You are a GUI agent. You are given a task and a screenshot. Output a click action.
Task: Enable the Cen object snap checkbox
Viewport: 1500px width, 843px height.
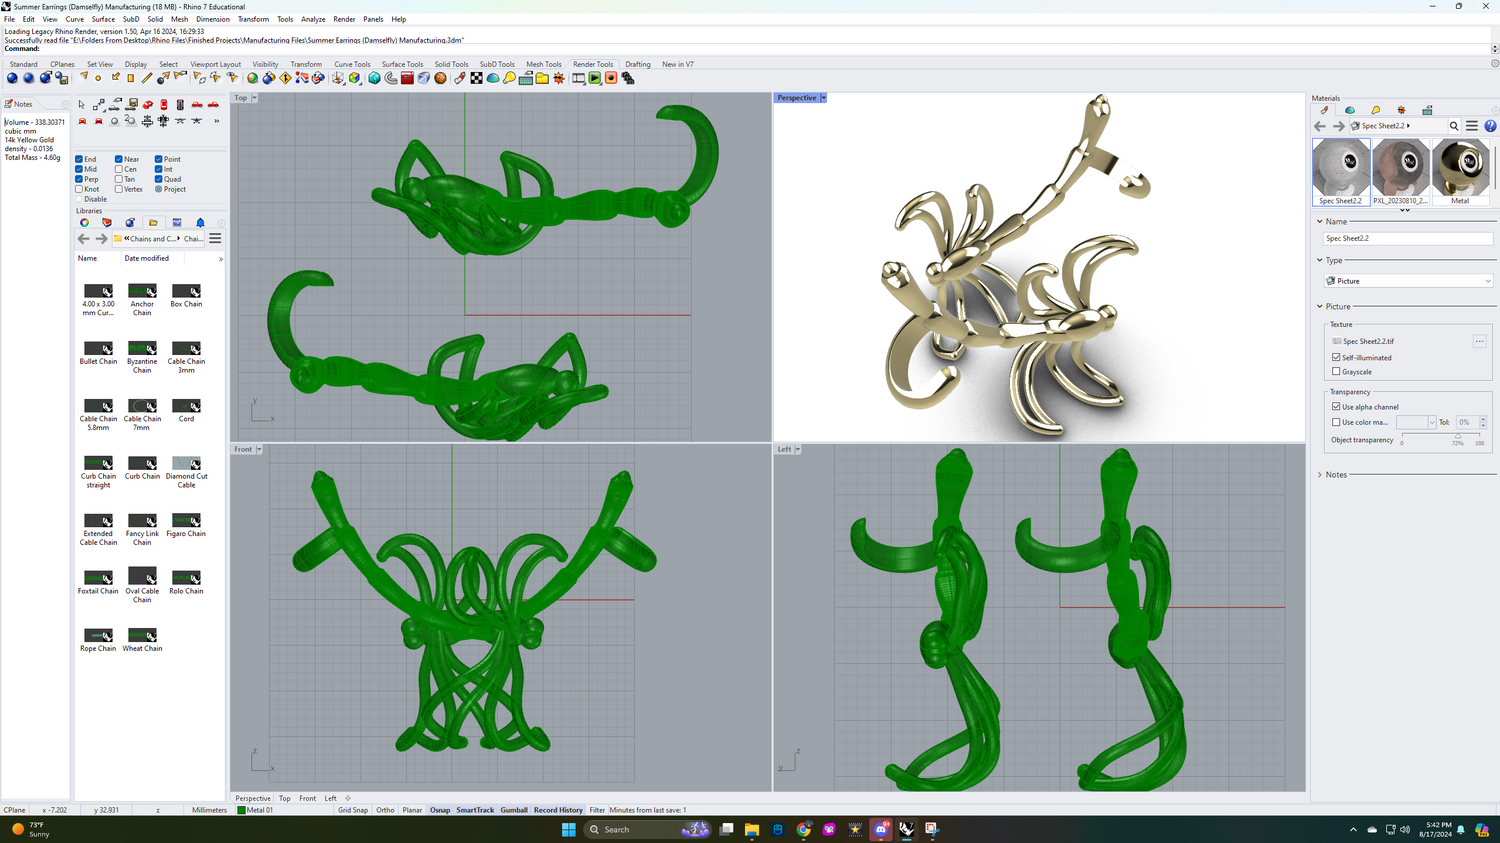pyautogui.click(x=119, y=169)
